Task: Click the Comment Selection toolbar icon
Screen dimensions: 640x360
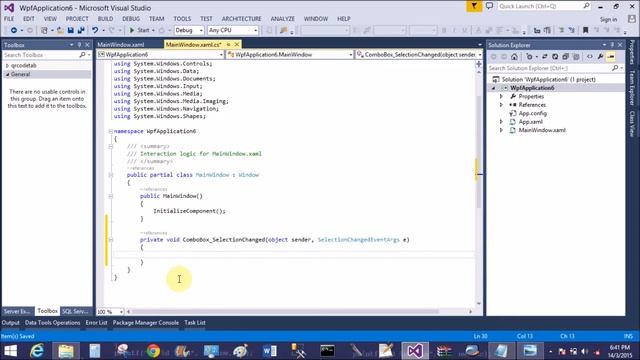Action: (562, 30)
